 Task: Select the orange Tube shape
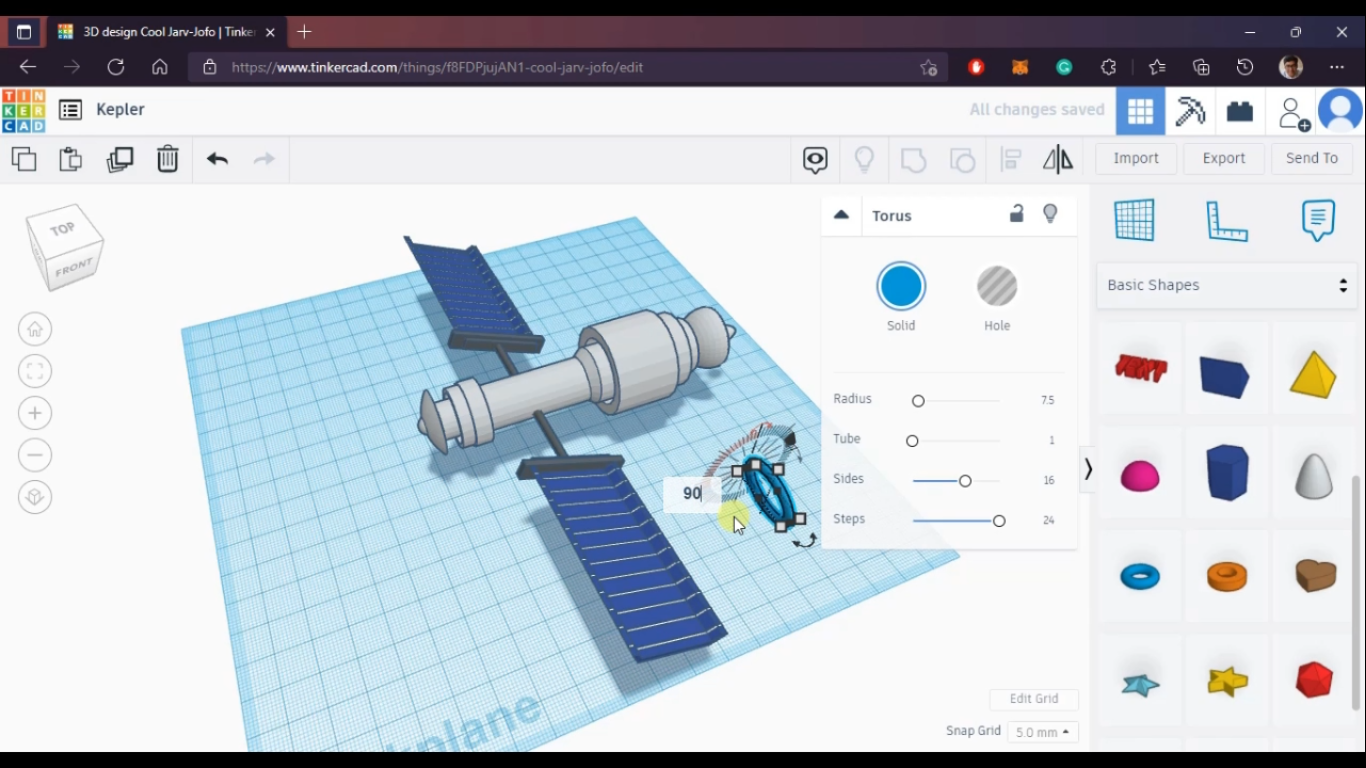[x=1227, y=577]
